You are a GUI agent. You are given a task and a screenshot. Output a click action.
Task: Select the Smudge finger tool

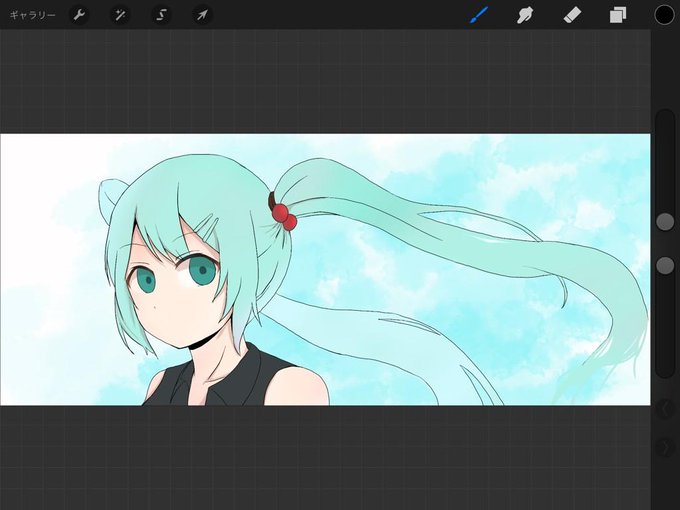tap(525, 15)
